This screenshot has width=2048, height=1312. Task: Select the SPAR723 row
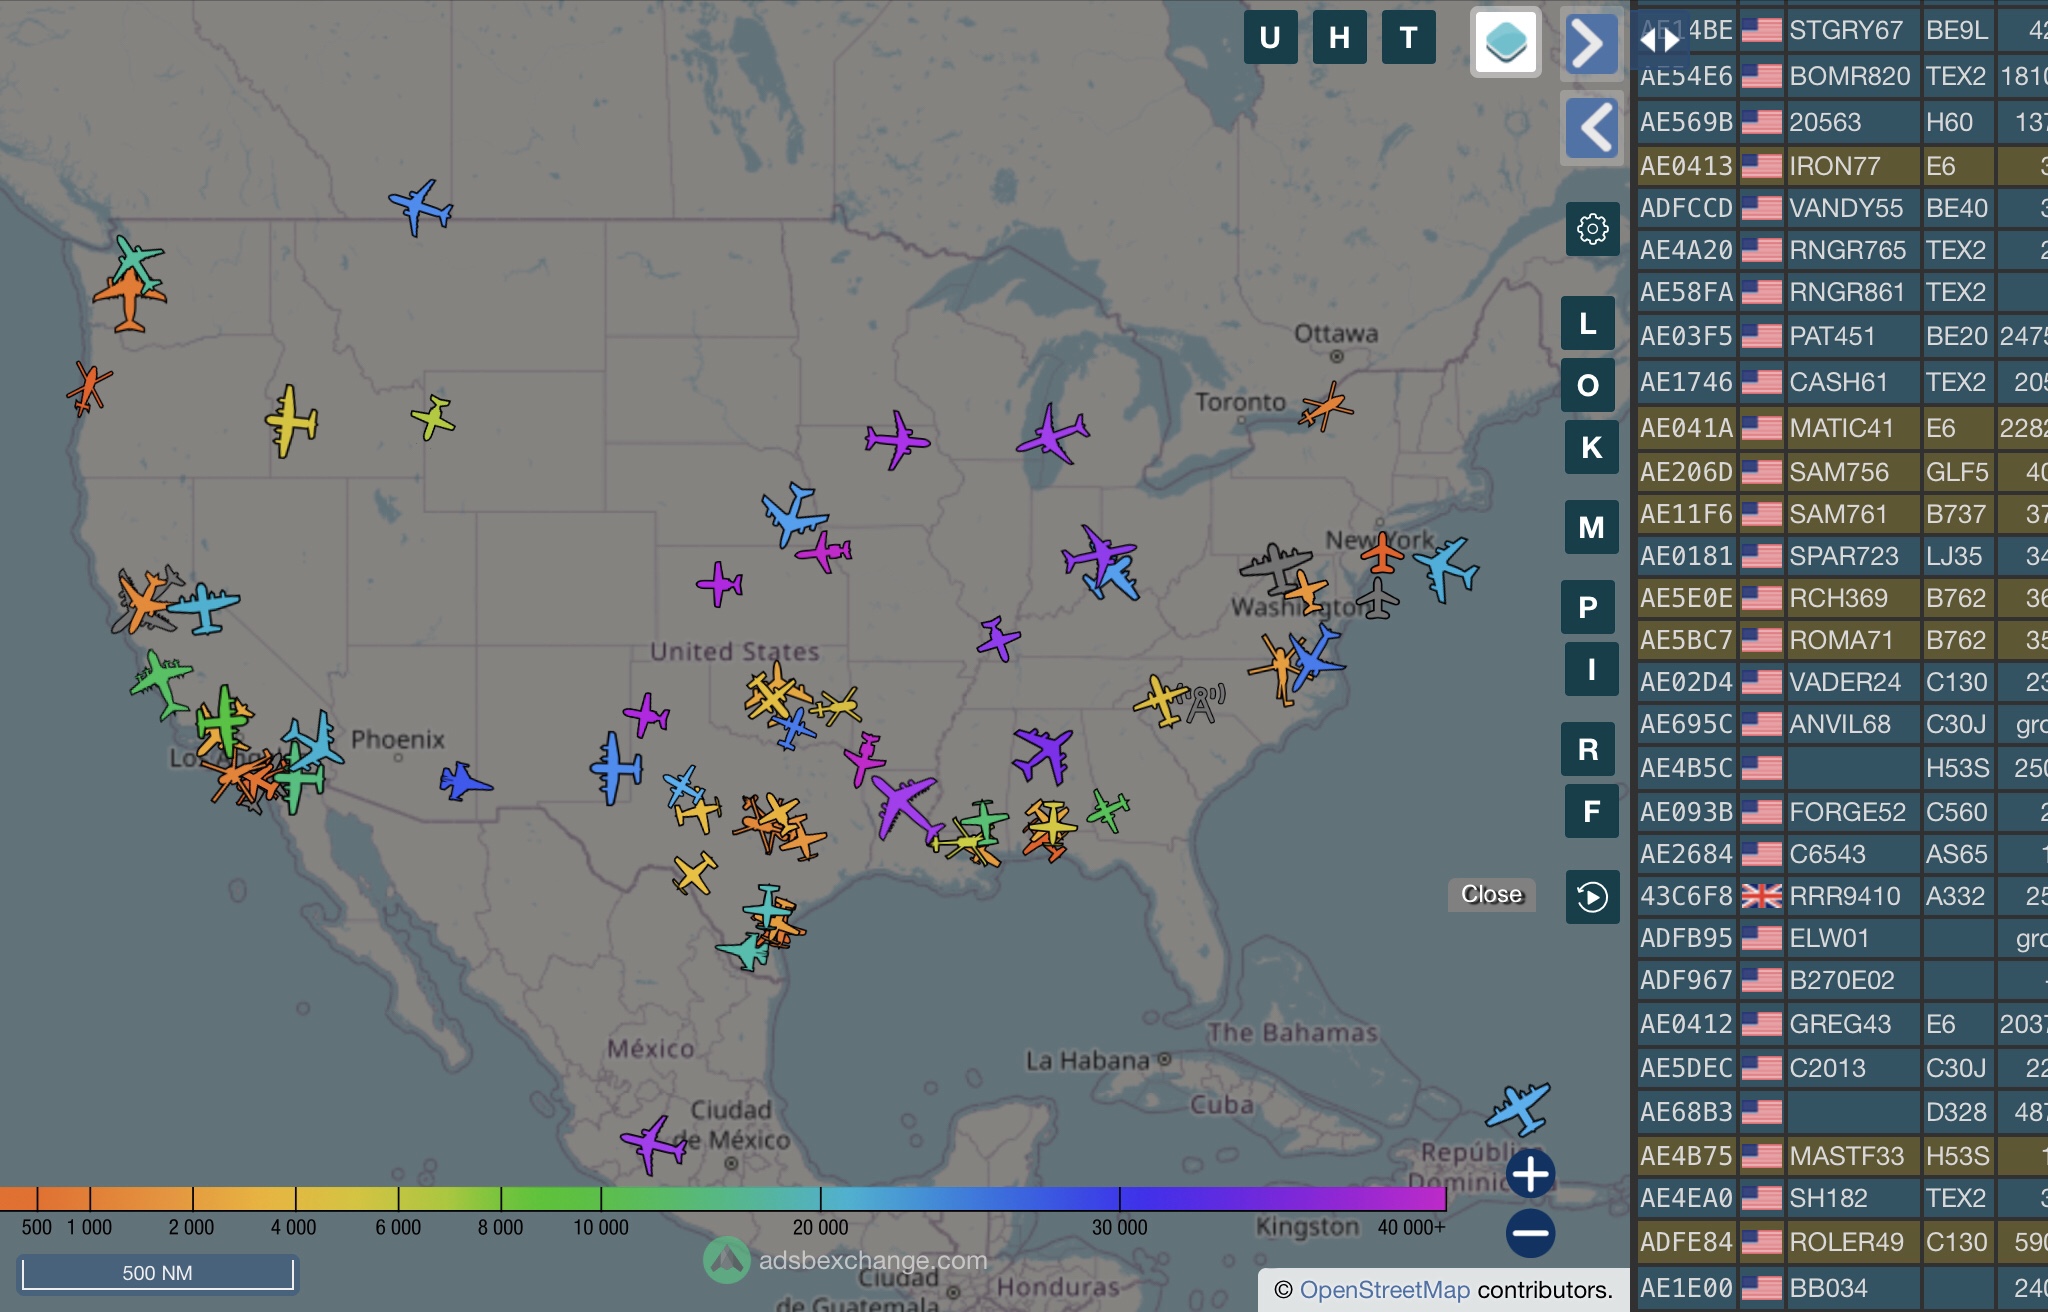(1842, 556)
